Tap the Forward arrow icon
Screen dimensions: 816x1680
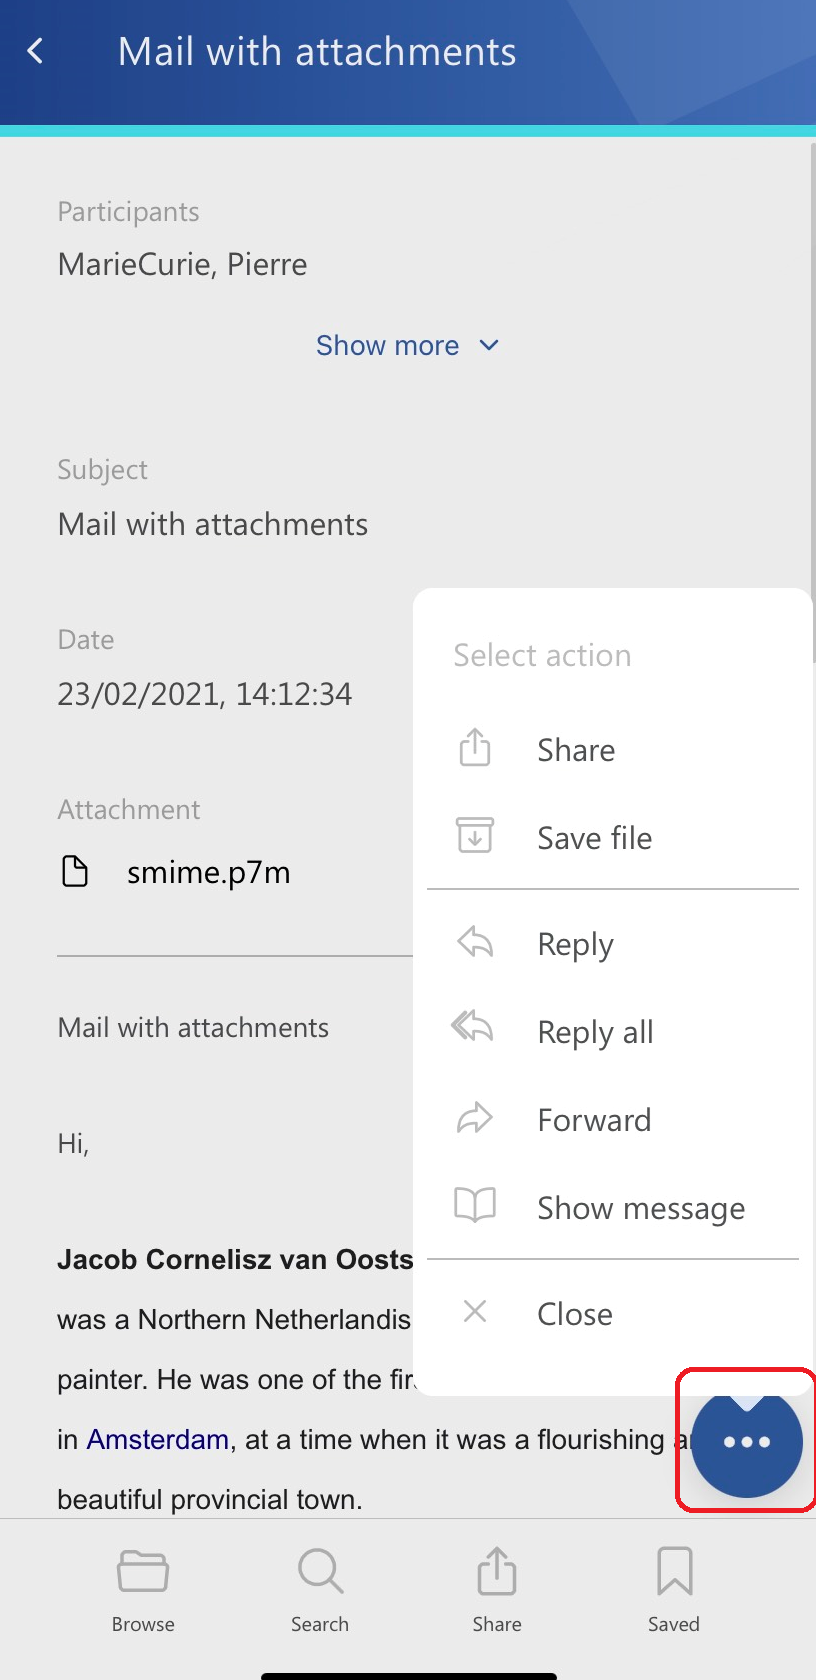click(475, 1118)
